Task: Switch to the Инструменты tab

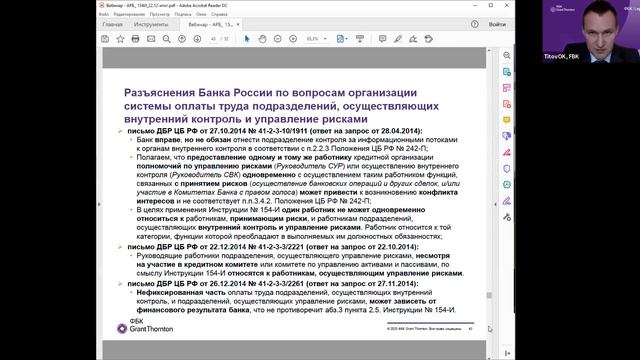Action: pyautogui.click(x=151, y=24)
